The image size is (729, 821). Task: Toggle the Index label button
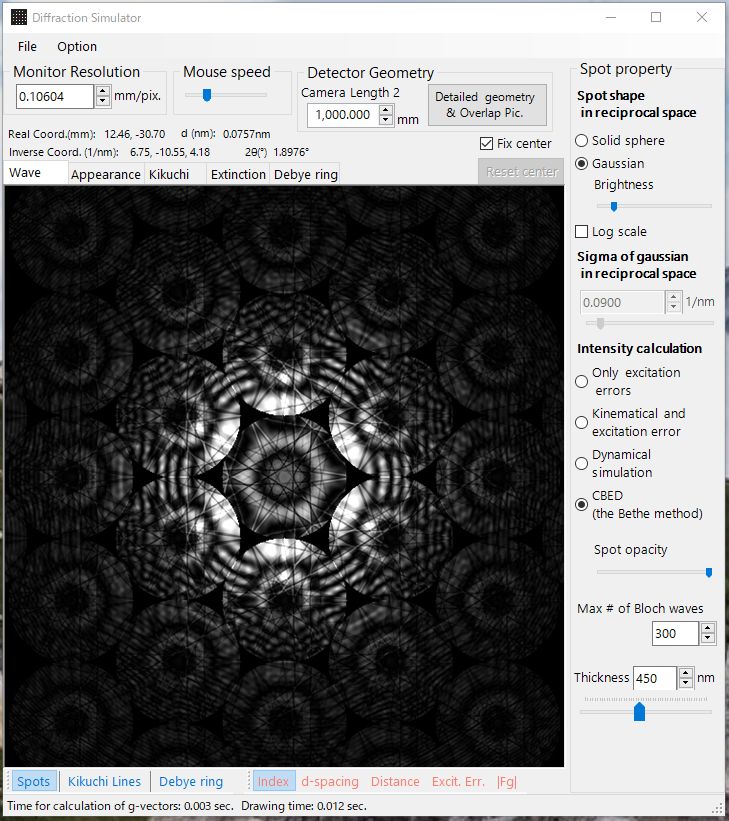click(273, 781)
